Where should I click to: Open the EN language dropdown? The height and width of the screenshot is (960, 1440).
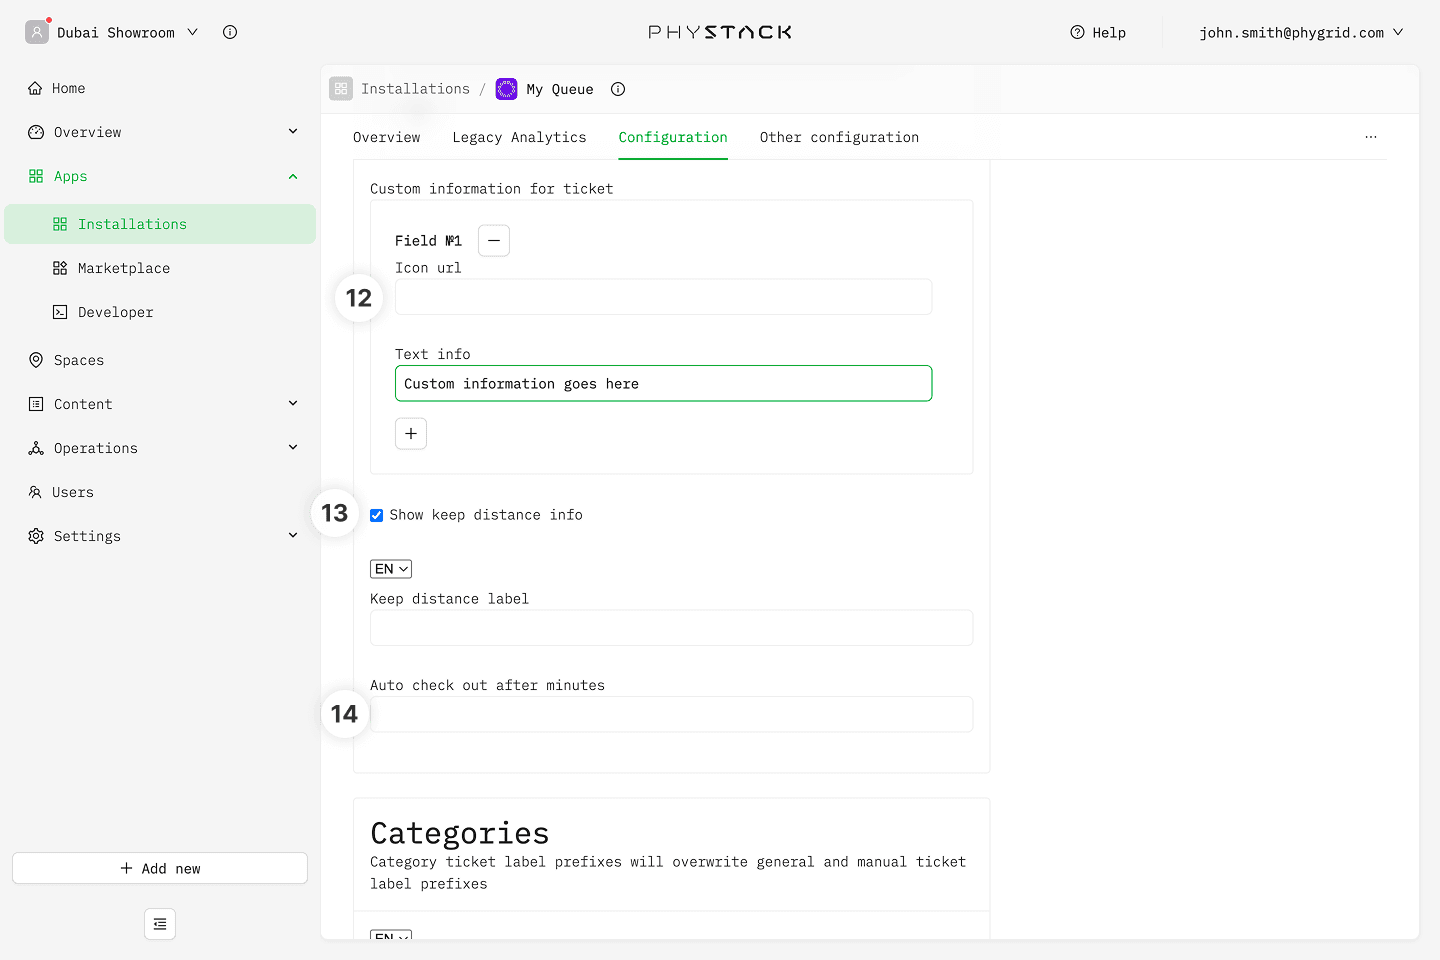click(x=391, y=569)
